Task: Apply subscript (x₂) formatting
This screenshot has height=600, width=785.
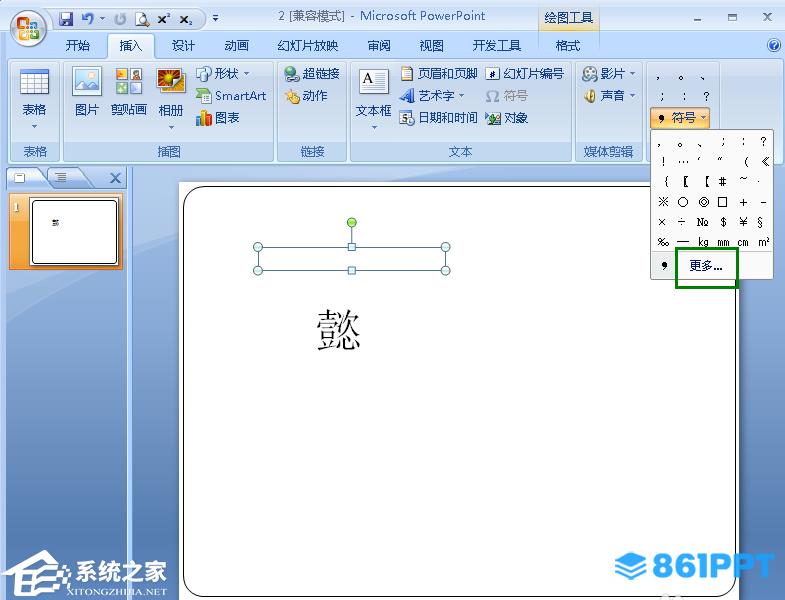Action: tap(186, 20)
